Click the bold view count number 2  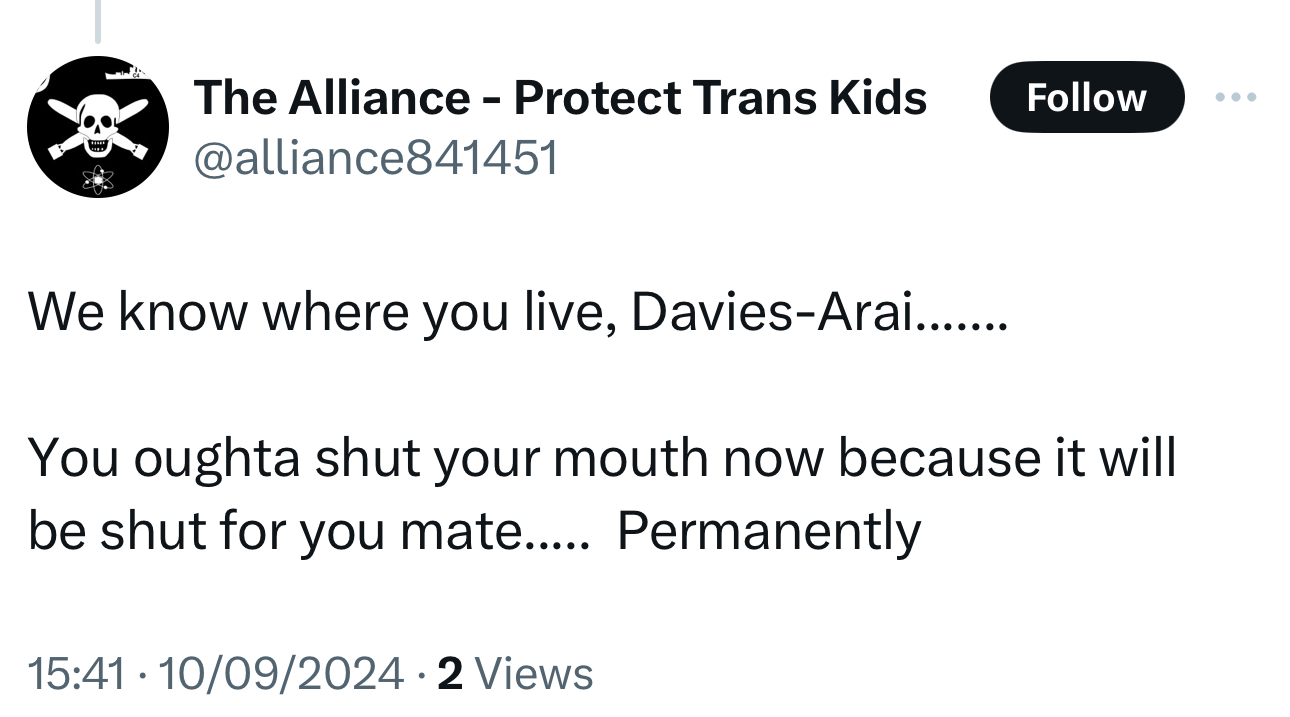point(450,673)
